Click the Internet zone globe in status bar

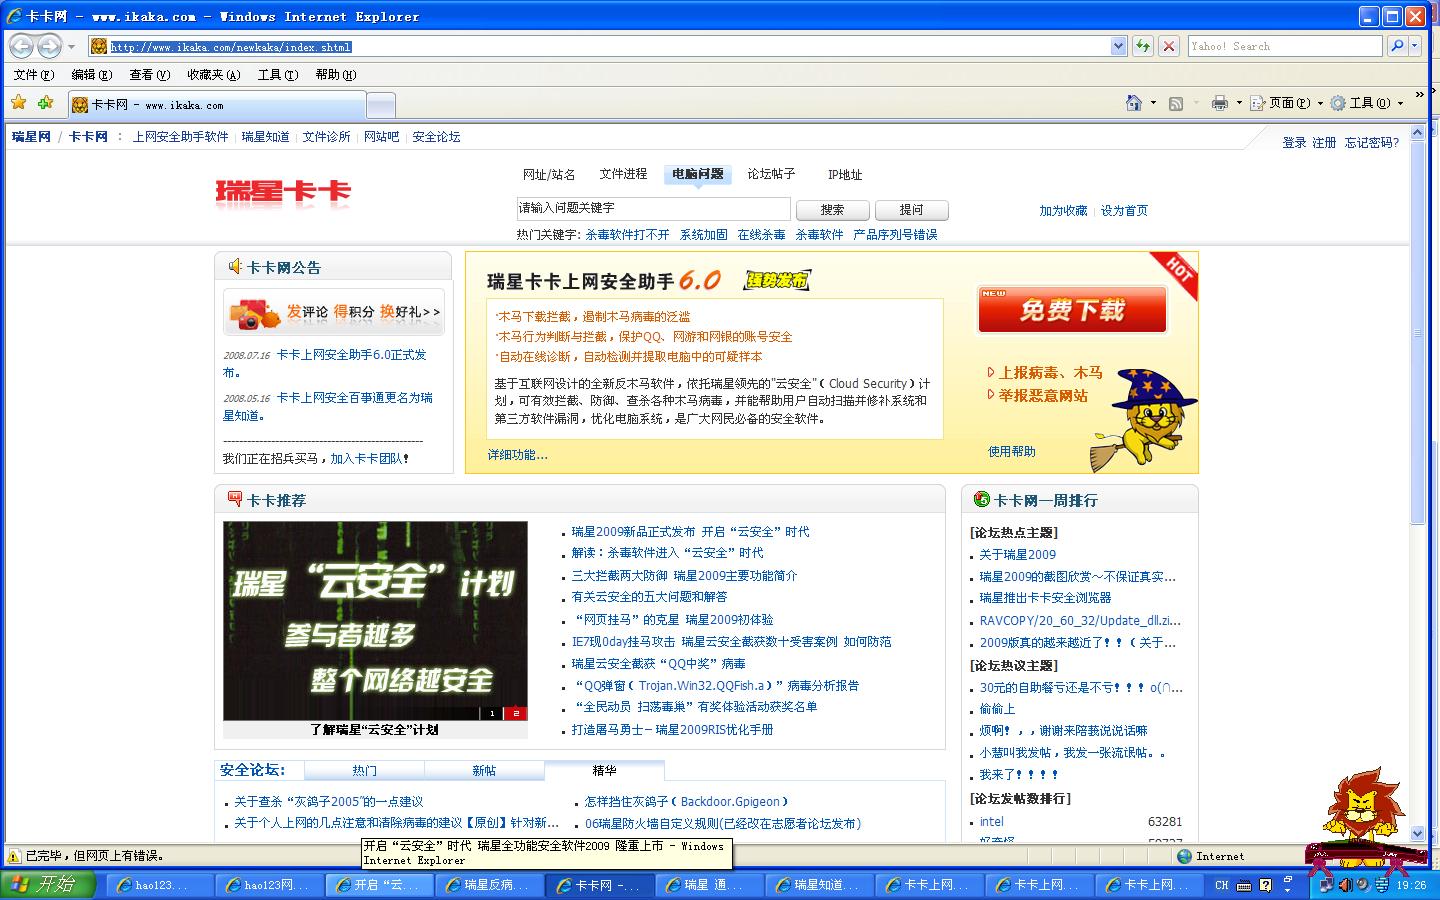coord(1185,856)
